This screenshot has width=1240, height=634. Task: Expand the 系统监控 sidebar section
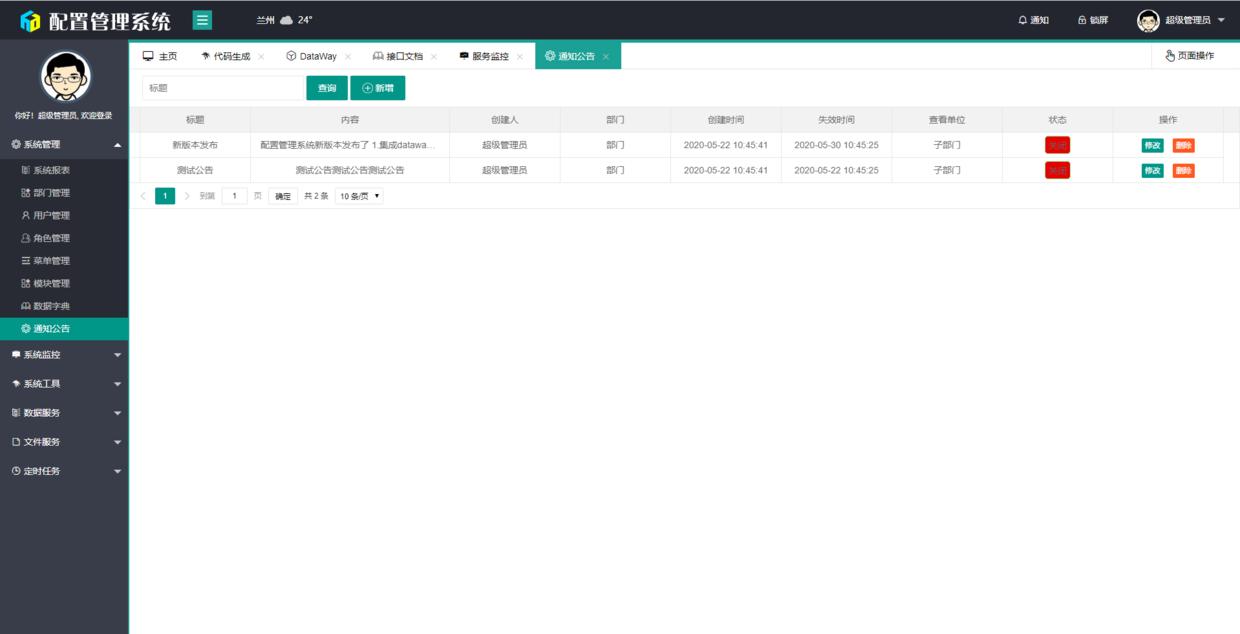coord(45,356)
